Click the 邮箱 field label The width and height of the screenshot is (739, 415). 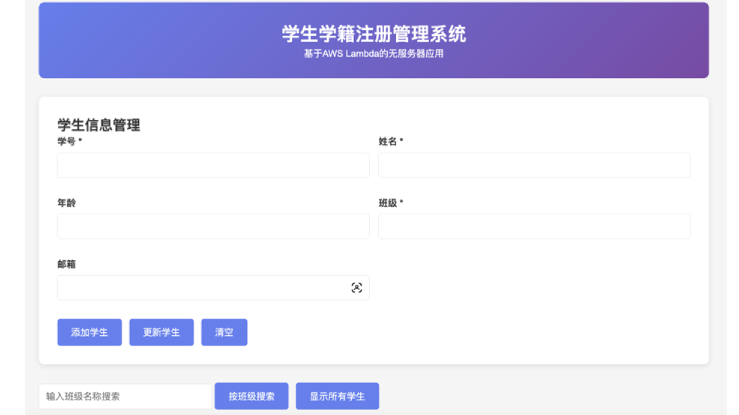pos(67,264)
